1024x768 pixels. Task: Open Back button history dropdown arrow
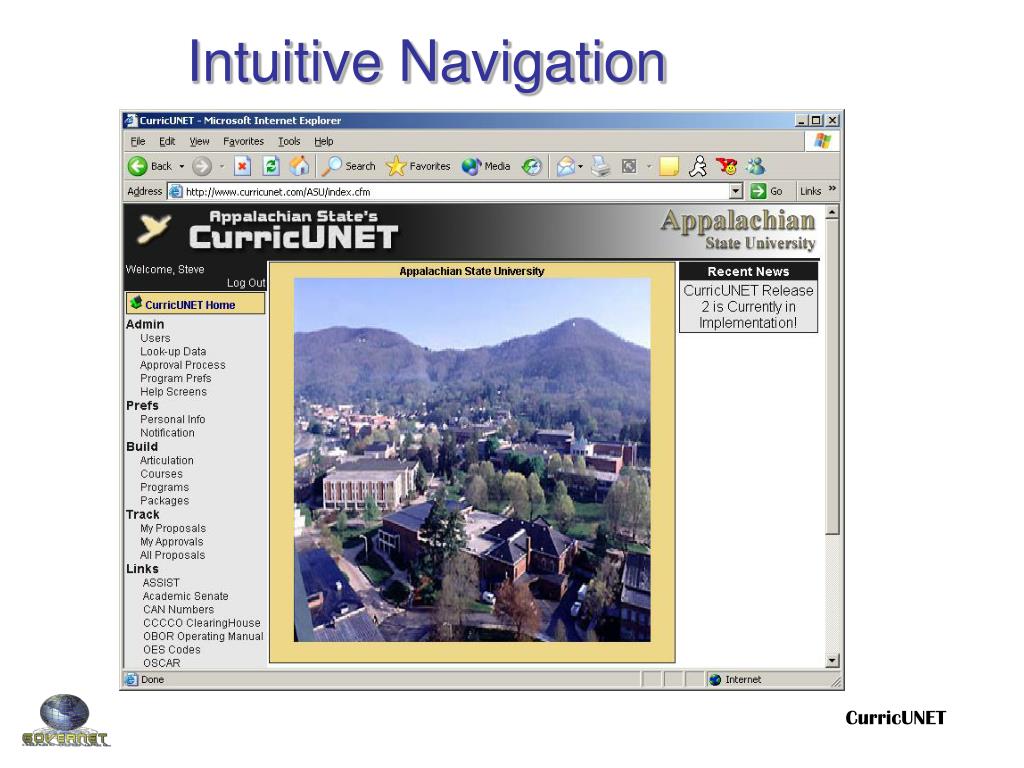pyautogui.click(x=182, y=167)
